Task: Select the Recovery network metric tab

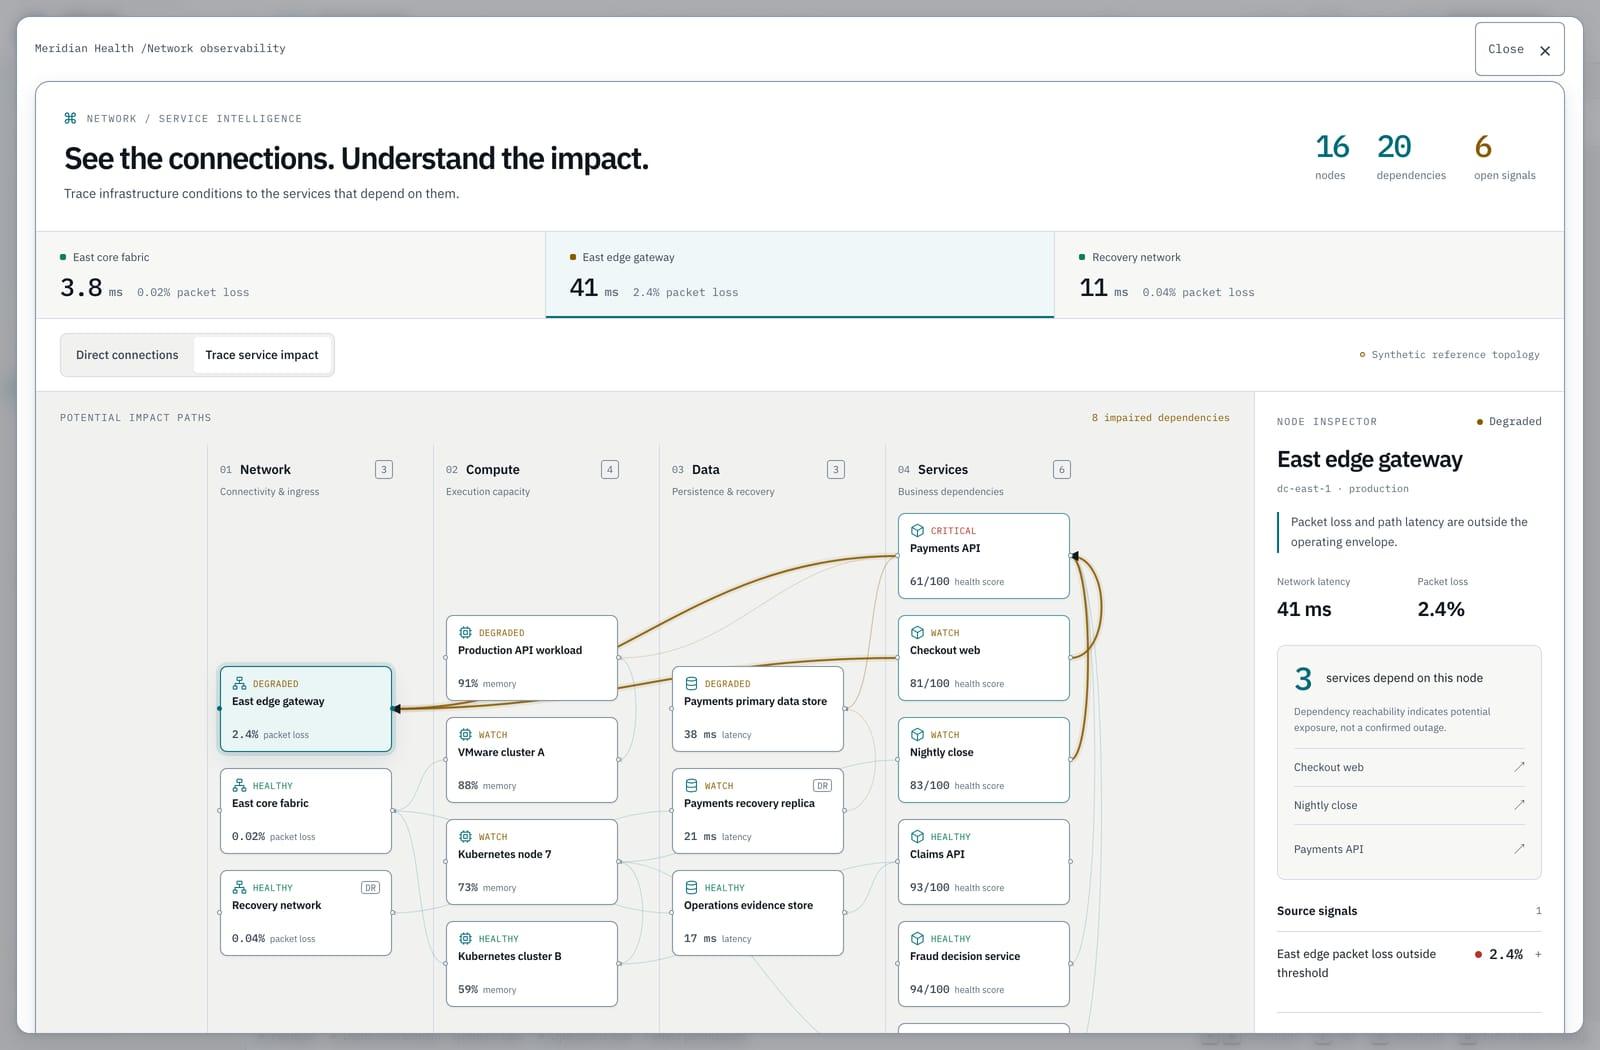Action: click(x=1309, y=275)
